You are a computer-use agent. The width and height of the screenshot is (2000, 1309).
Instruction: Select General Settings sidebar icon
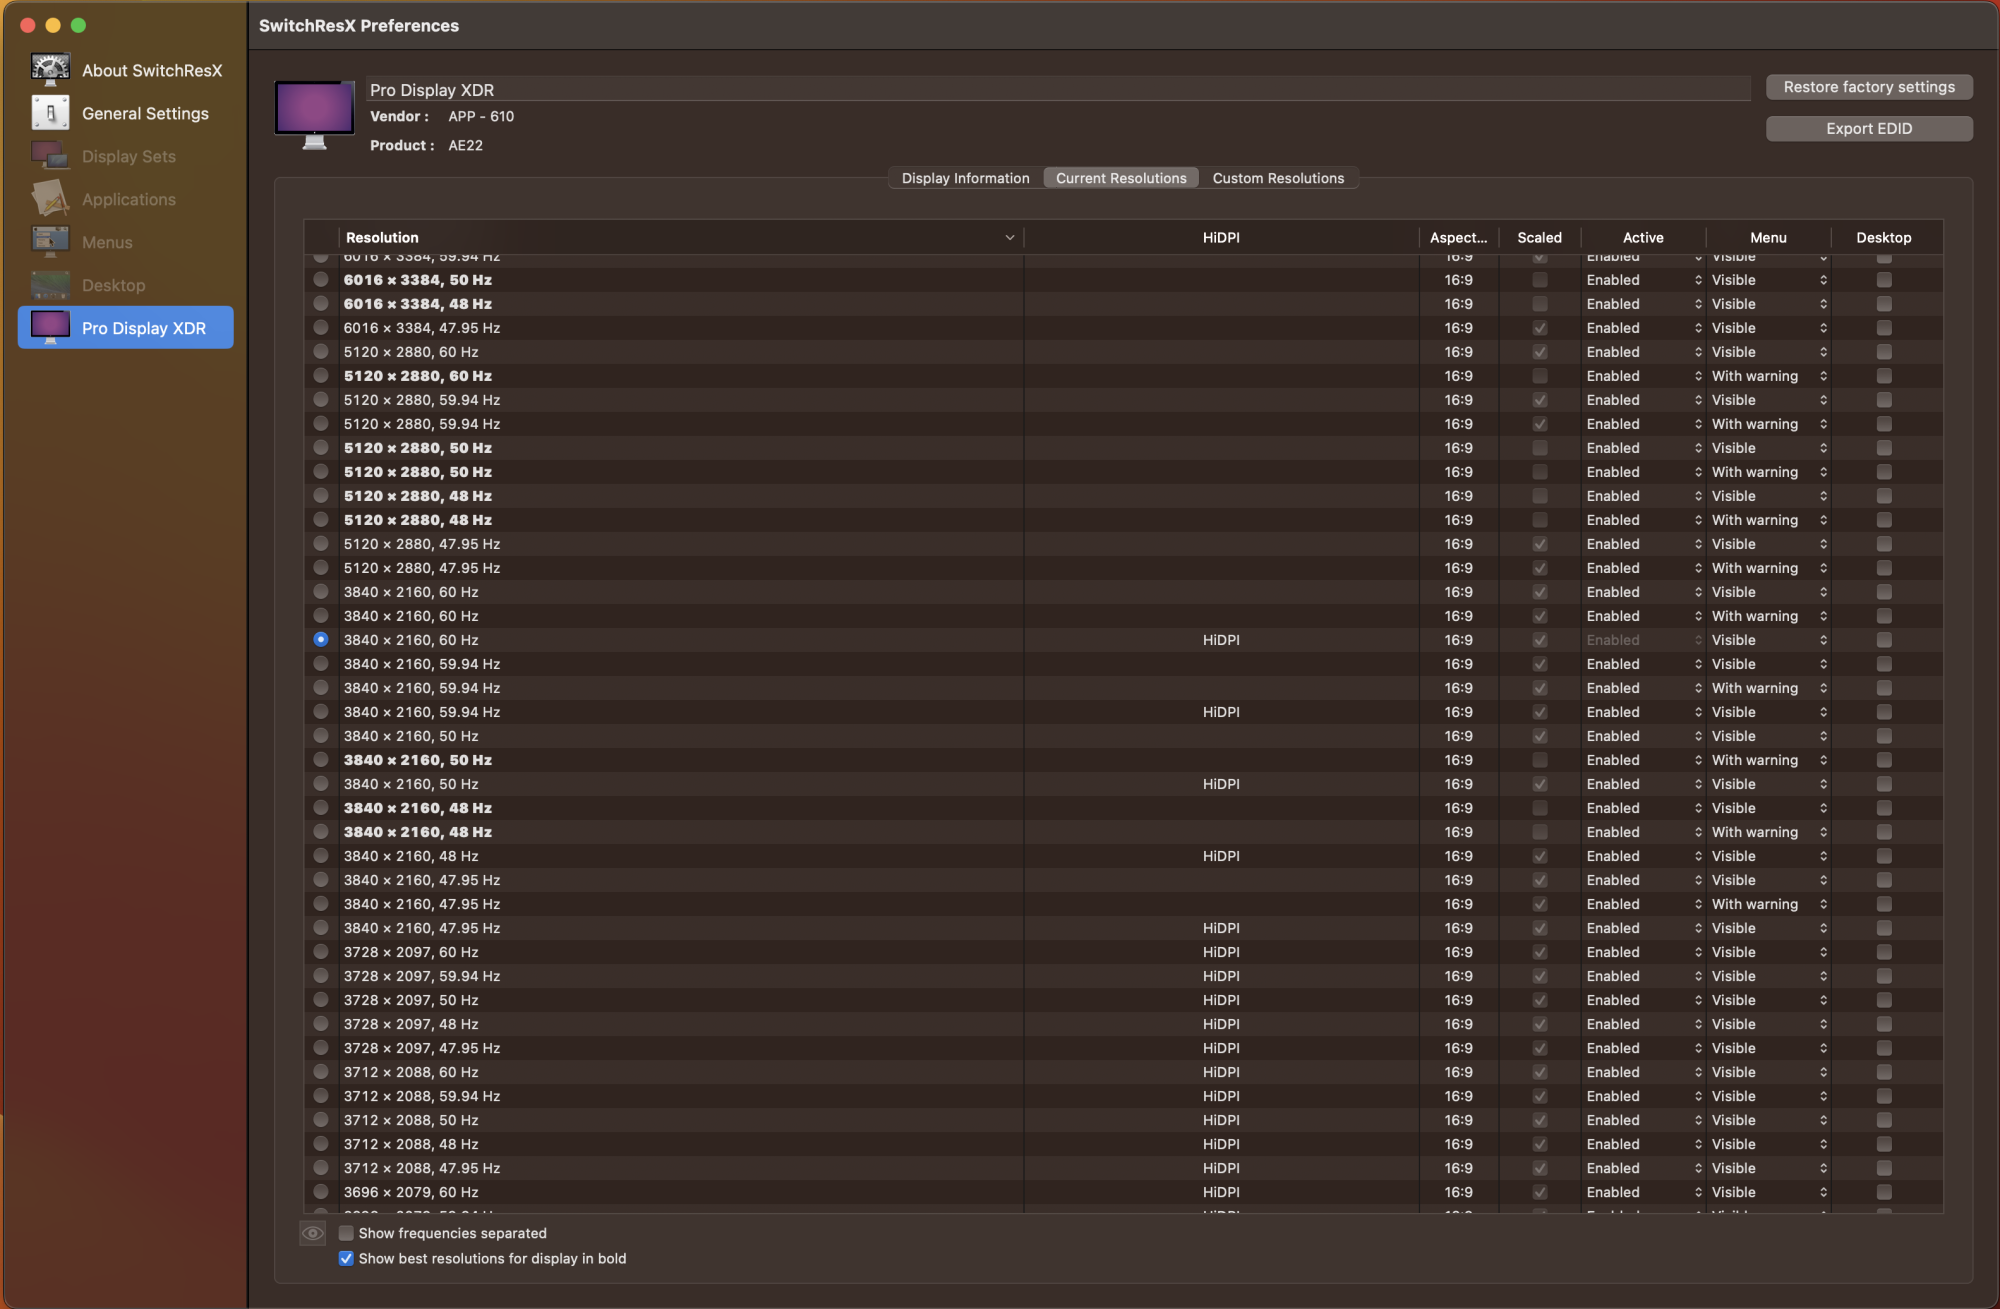tap(50, 113)
